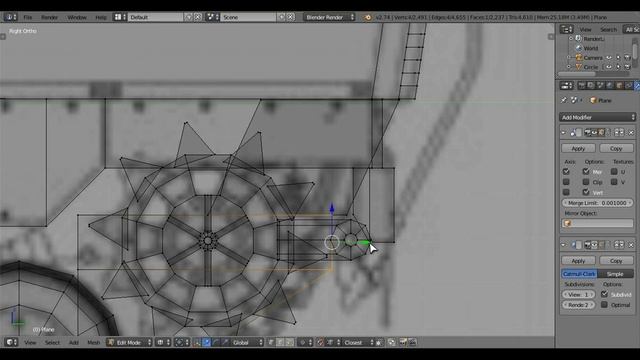This screenshot has width=640, height=360.
Task: Open the Blender Render engine dropdown
Action: [x=329, y=17]
